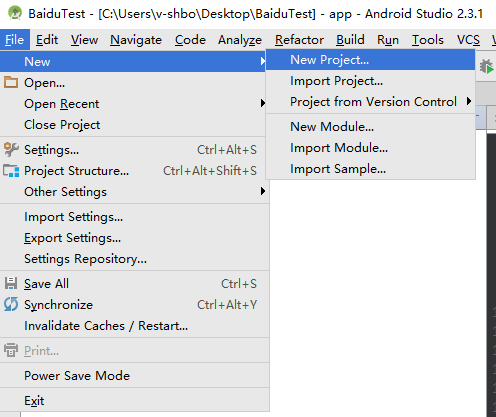Click the wrench icon beside Settings...
Viewport: 496px width, 417px height.
coord(11,149)
